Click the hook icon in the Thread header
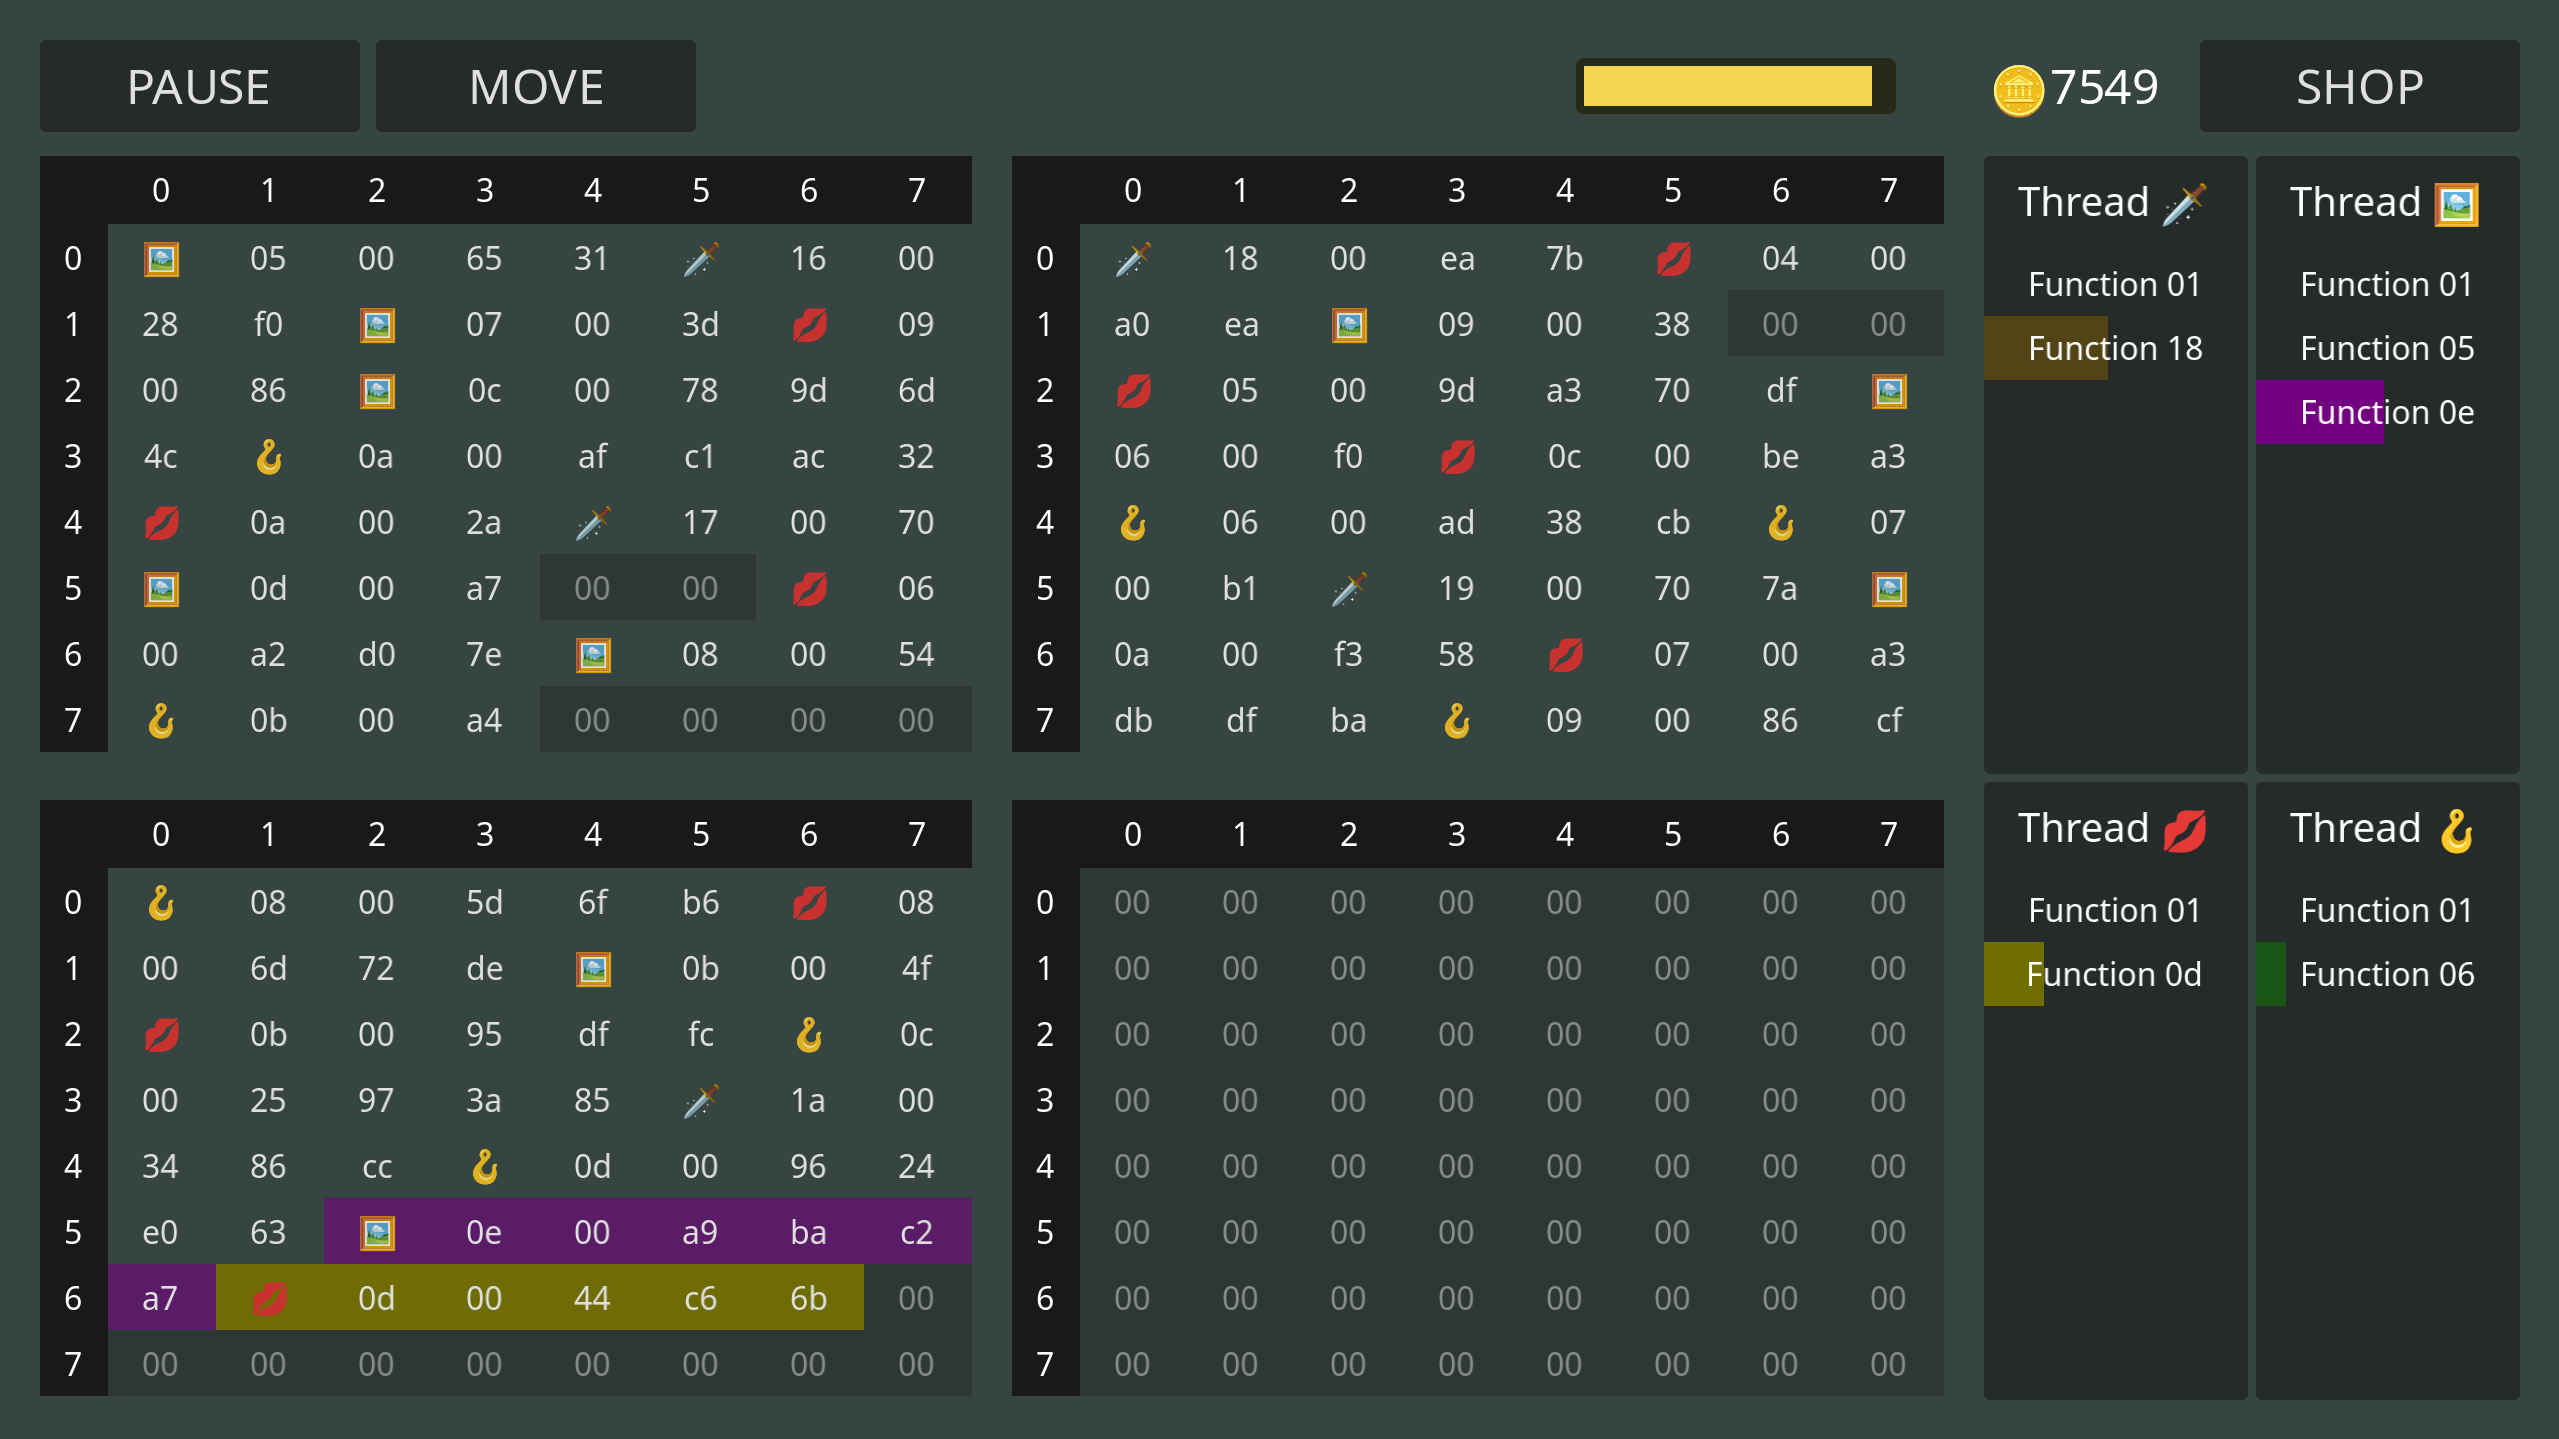The image size is (2559, 1439). (2456, 830)
